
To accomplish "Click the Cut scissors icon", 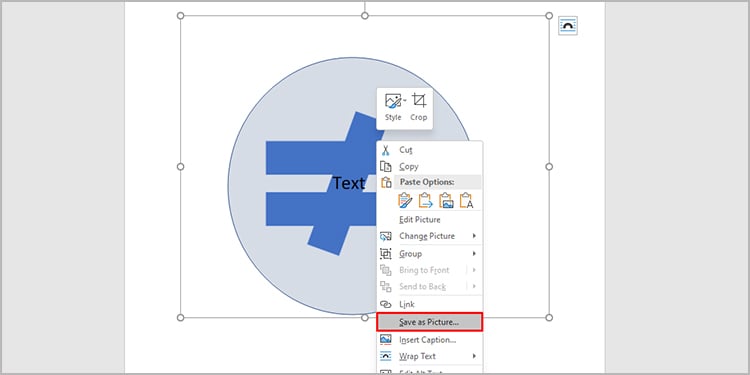I will coord(386,150).
